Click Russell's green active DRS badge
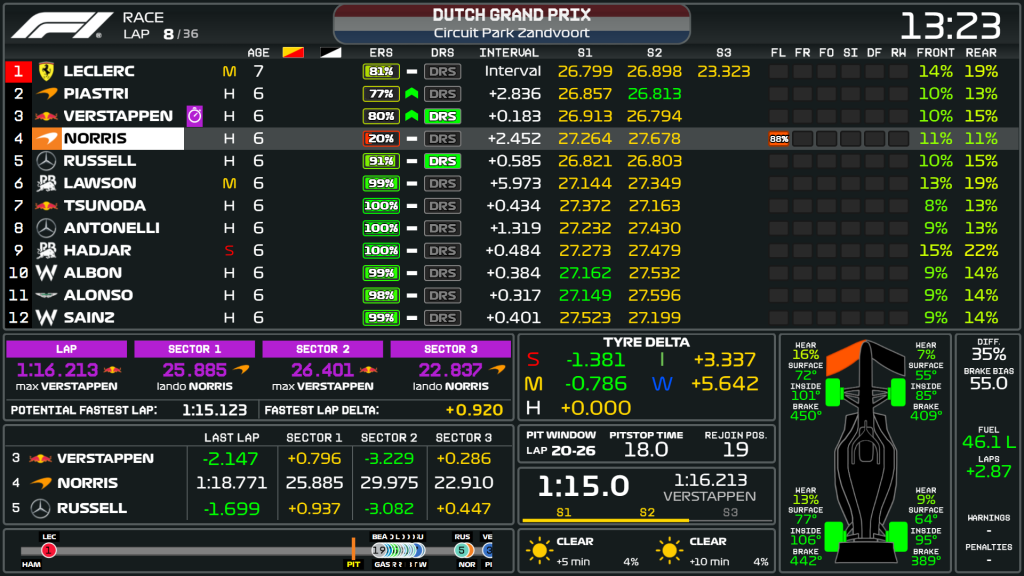 click(443, 161)
